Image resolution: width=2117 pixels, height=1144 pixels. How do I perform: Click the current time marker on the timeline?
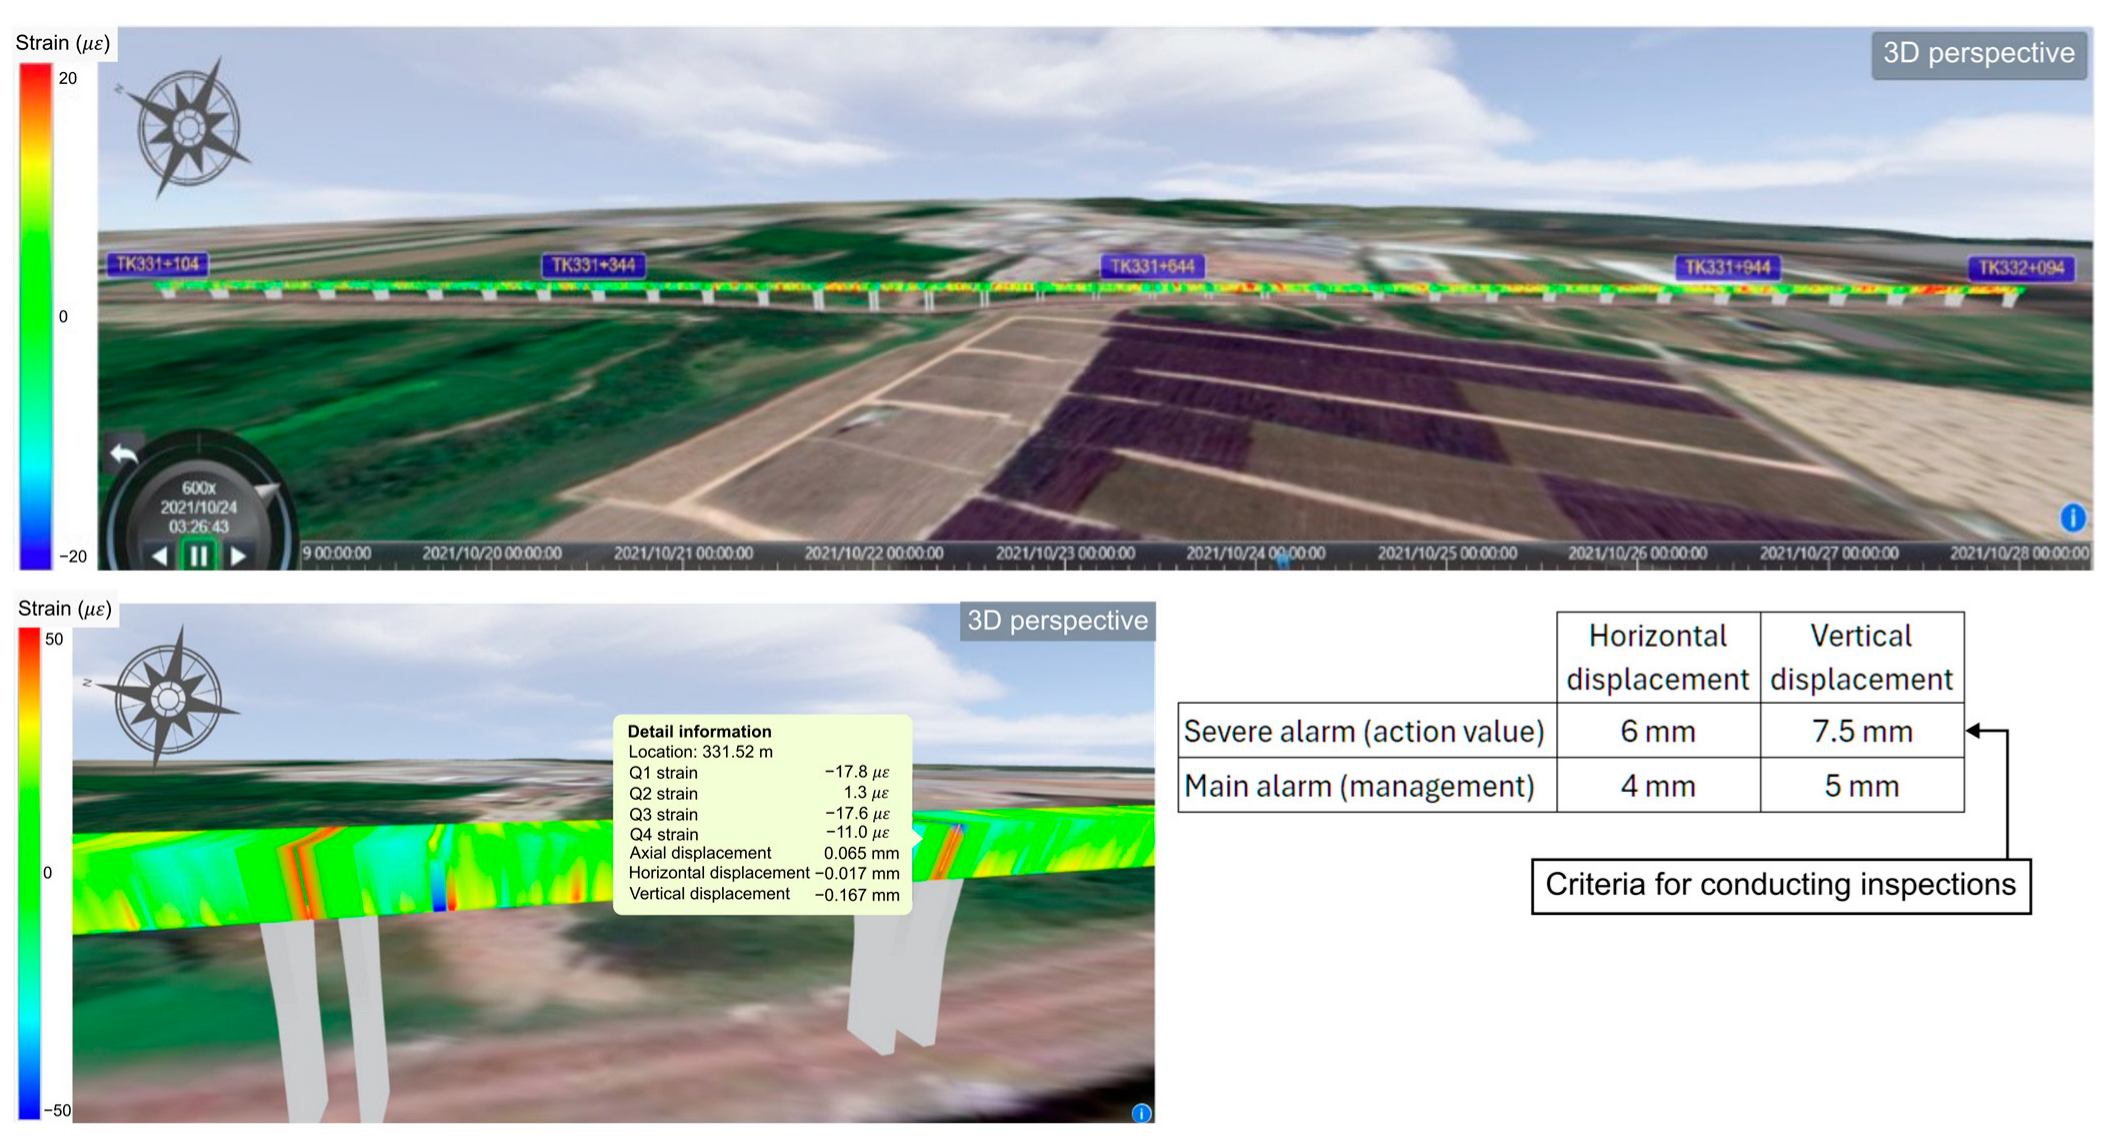click(1283, 560)
